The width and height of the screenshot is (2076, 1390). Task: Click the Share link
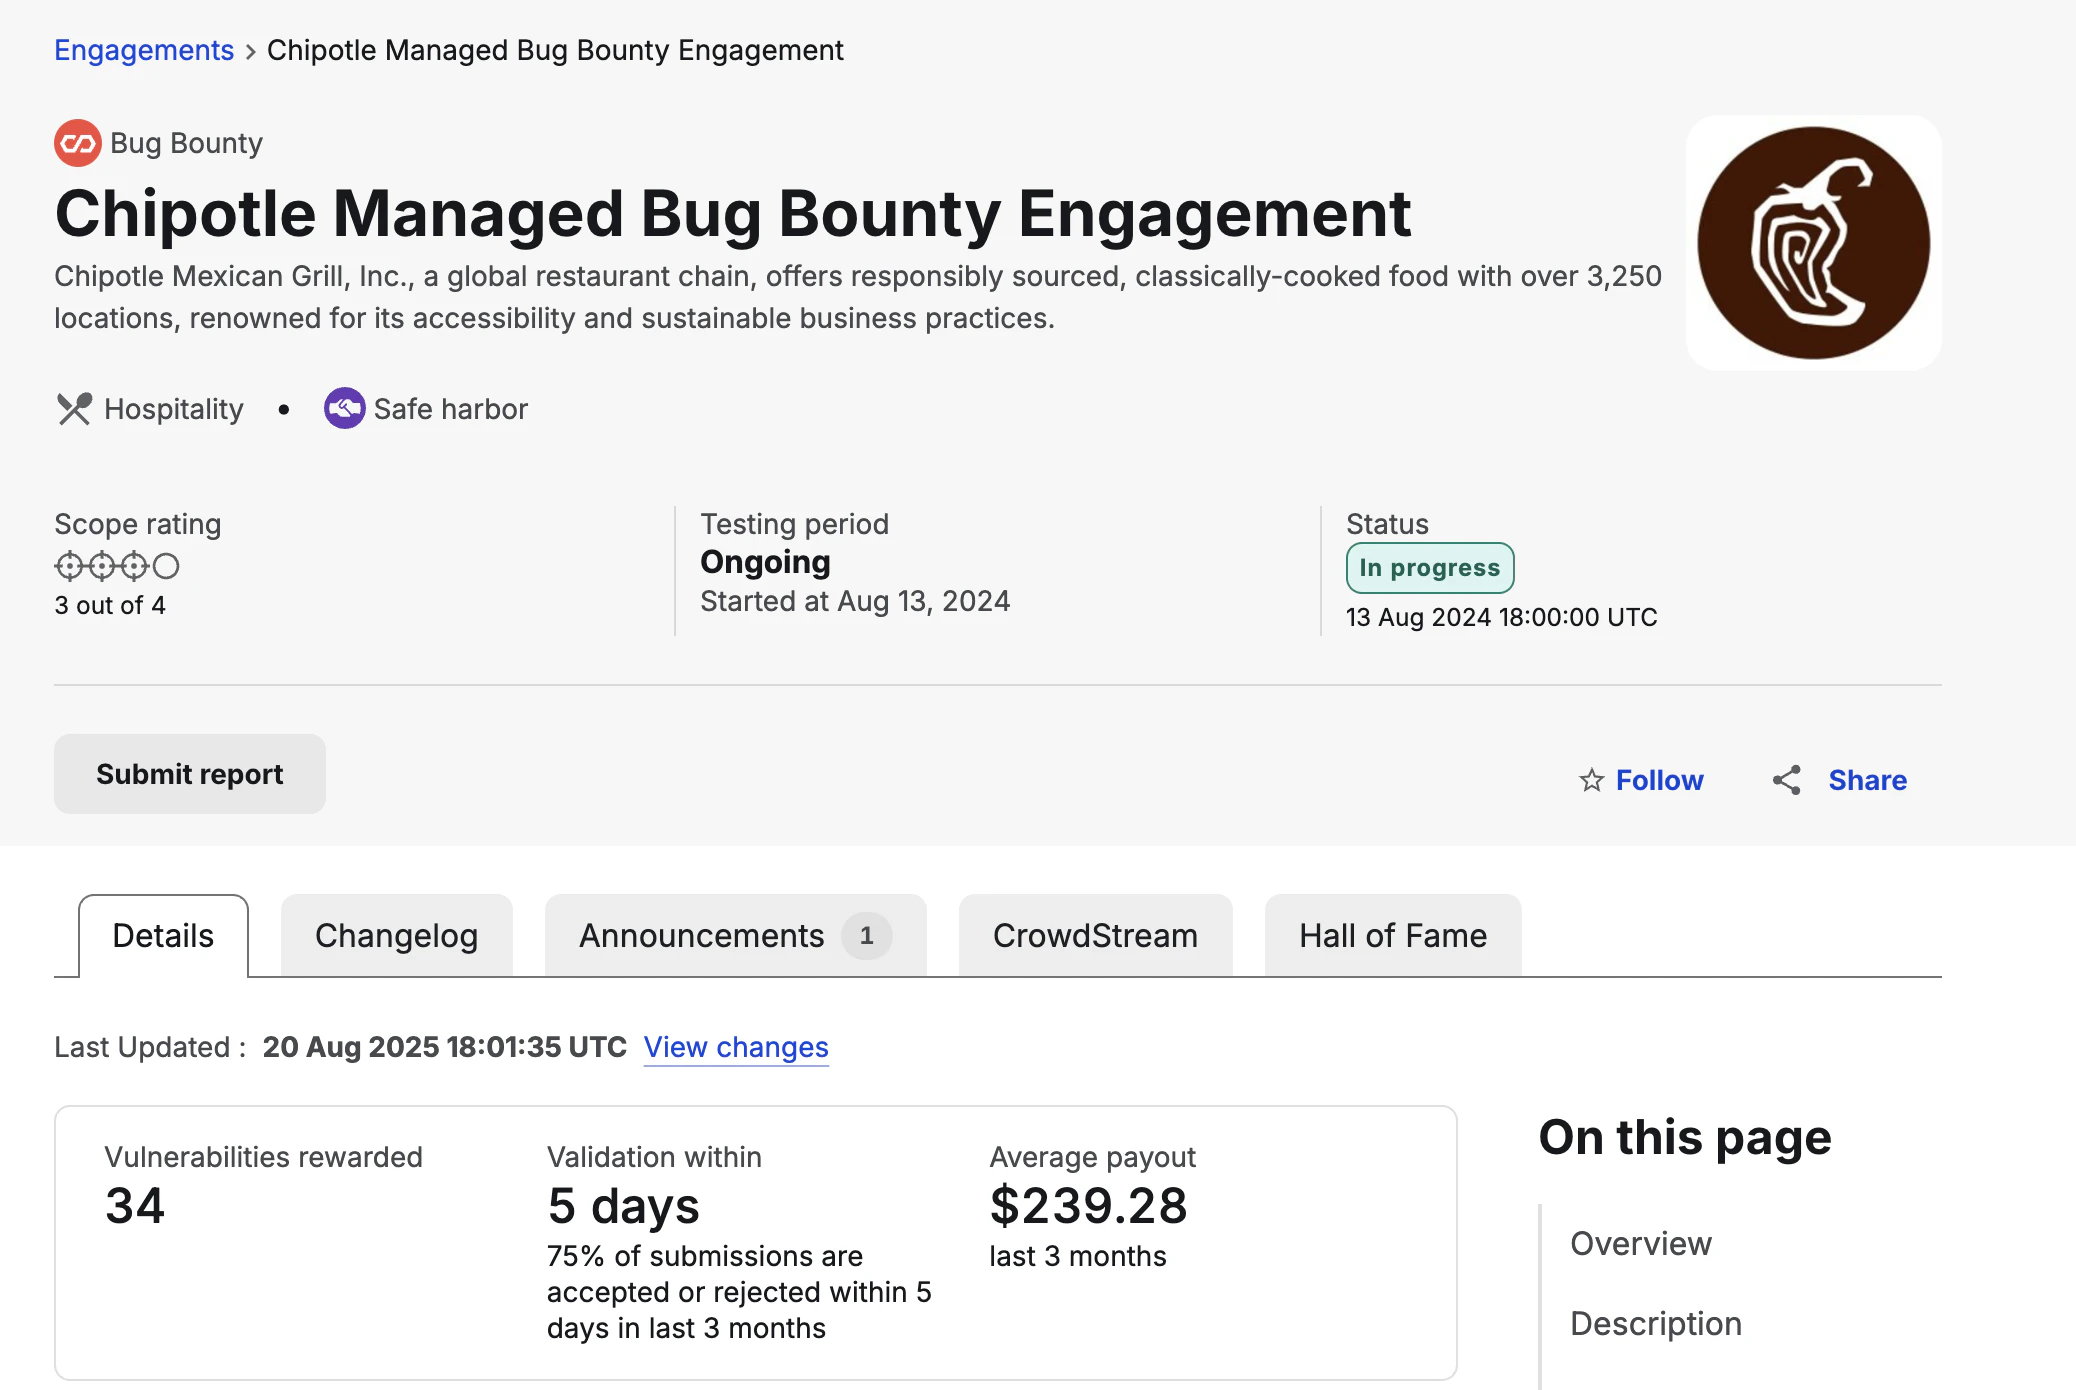tap(1867, 780)
